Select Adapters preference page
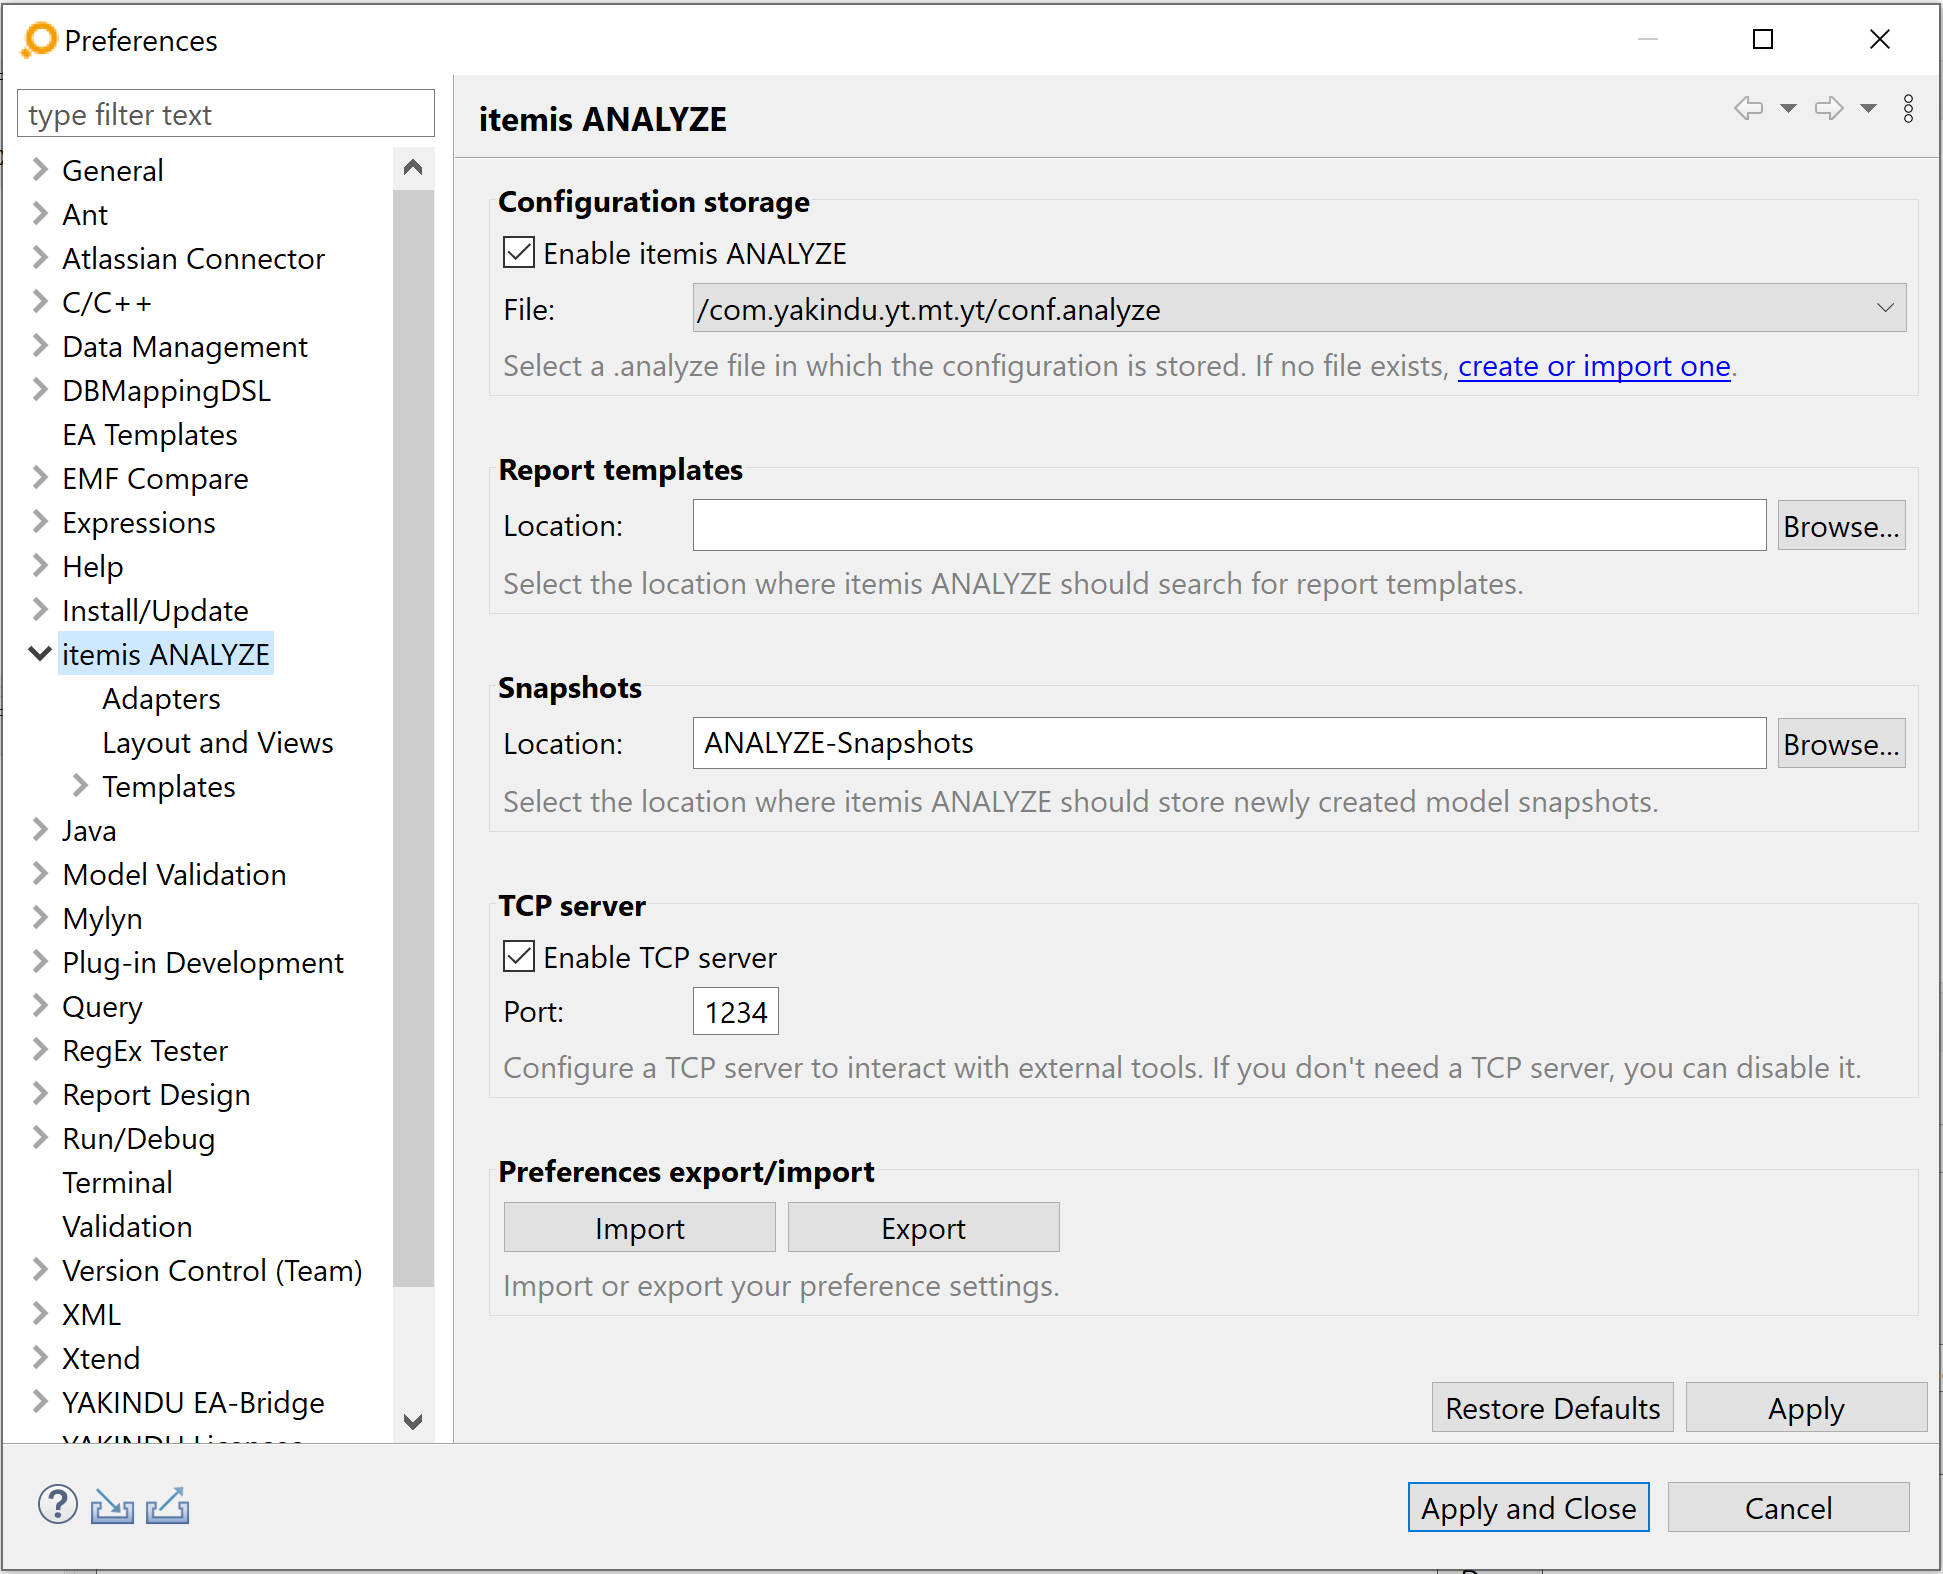 coord(161,698)
